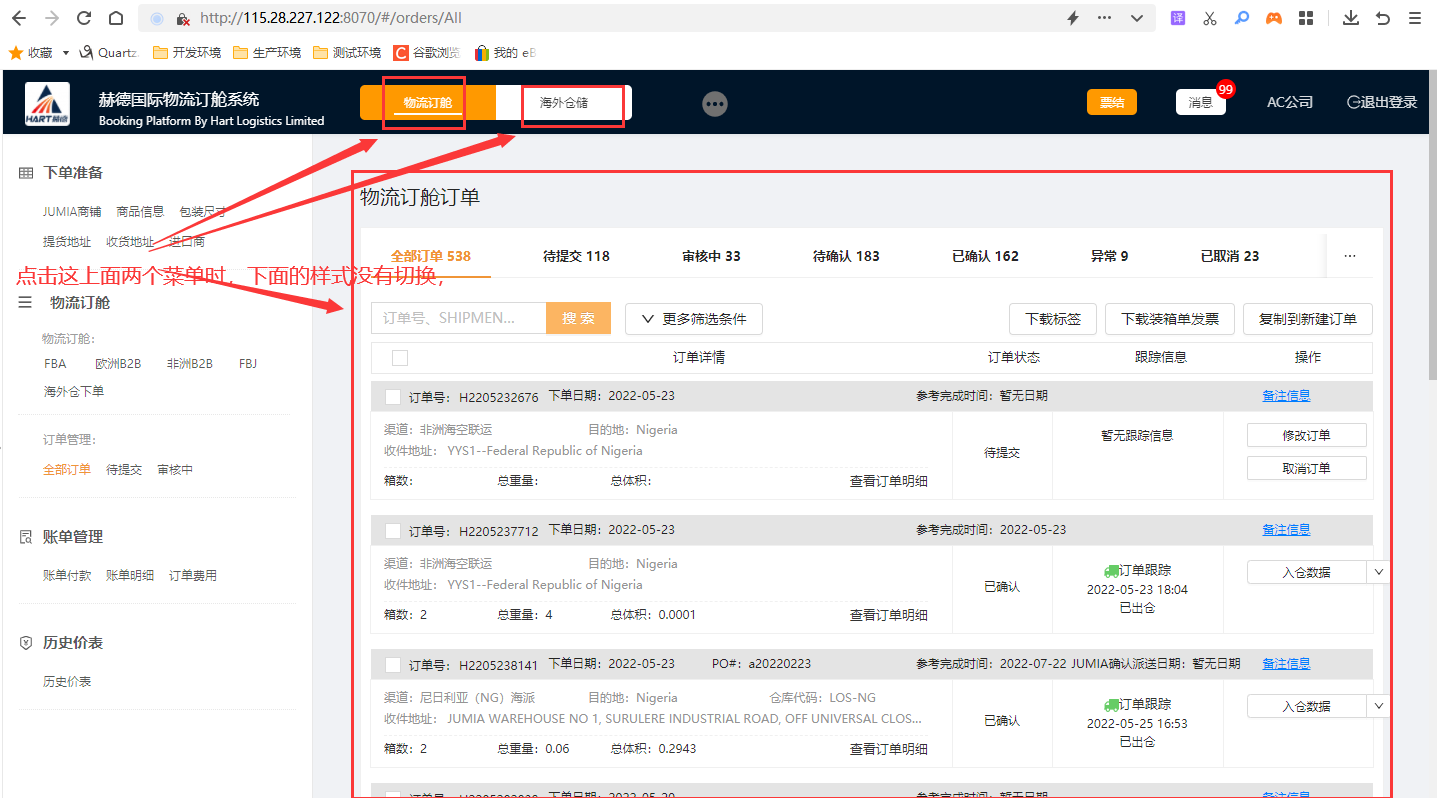Screen dimensions: 1437x798
Task: Toggle the select-all orders checkbox
Action: point(400,358)
